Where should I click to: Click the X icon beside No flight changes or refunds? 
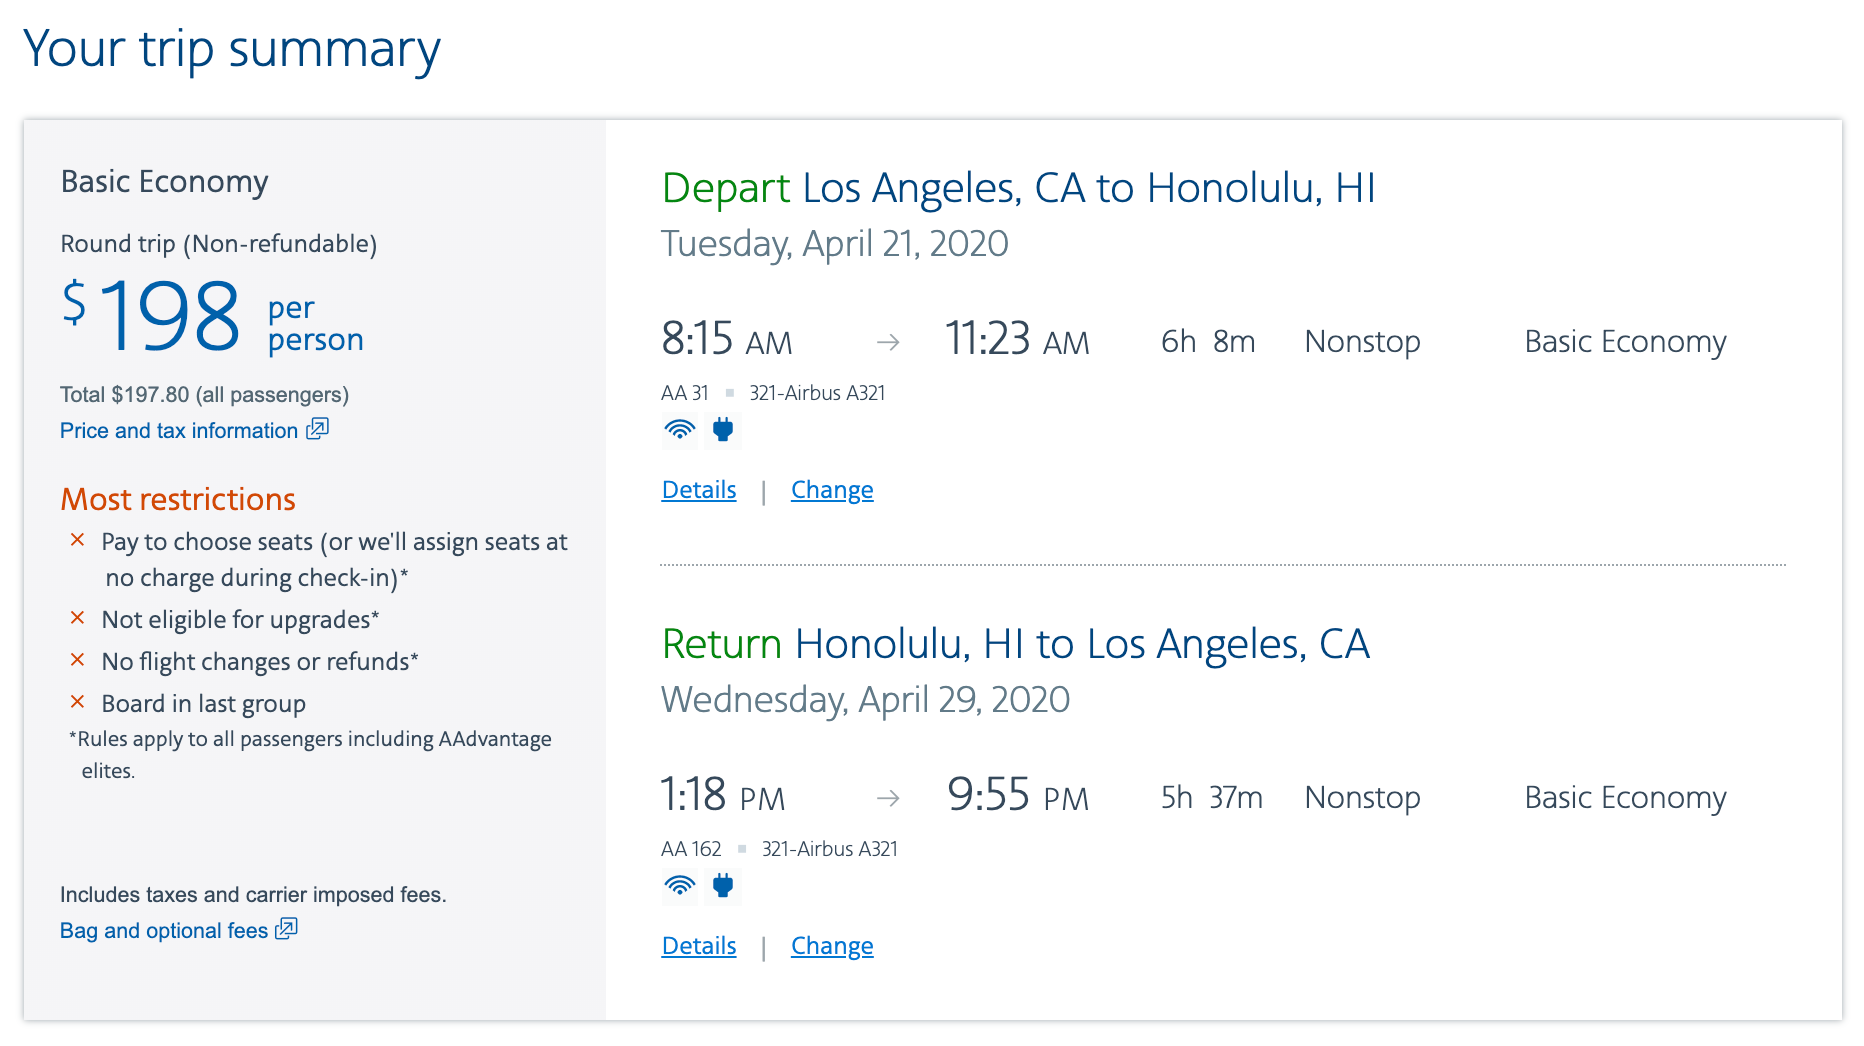point(78,660)
